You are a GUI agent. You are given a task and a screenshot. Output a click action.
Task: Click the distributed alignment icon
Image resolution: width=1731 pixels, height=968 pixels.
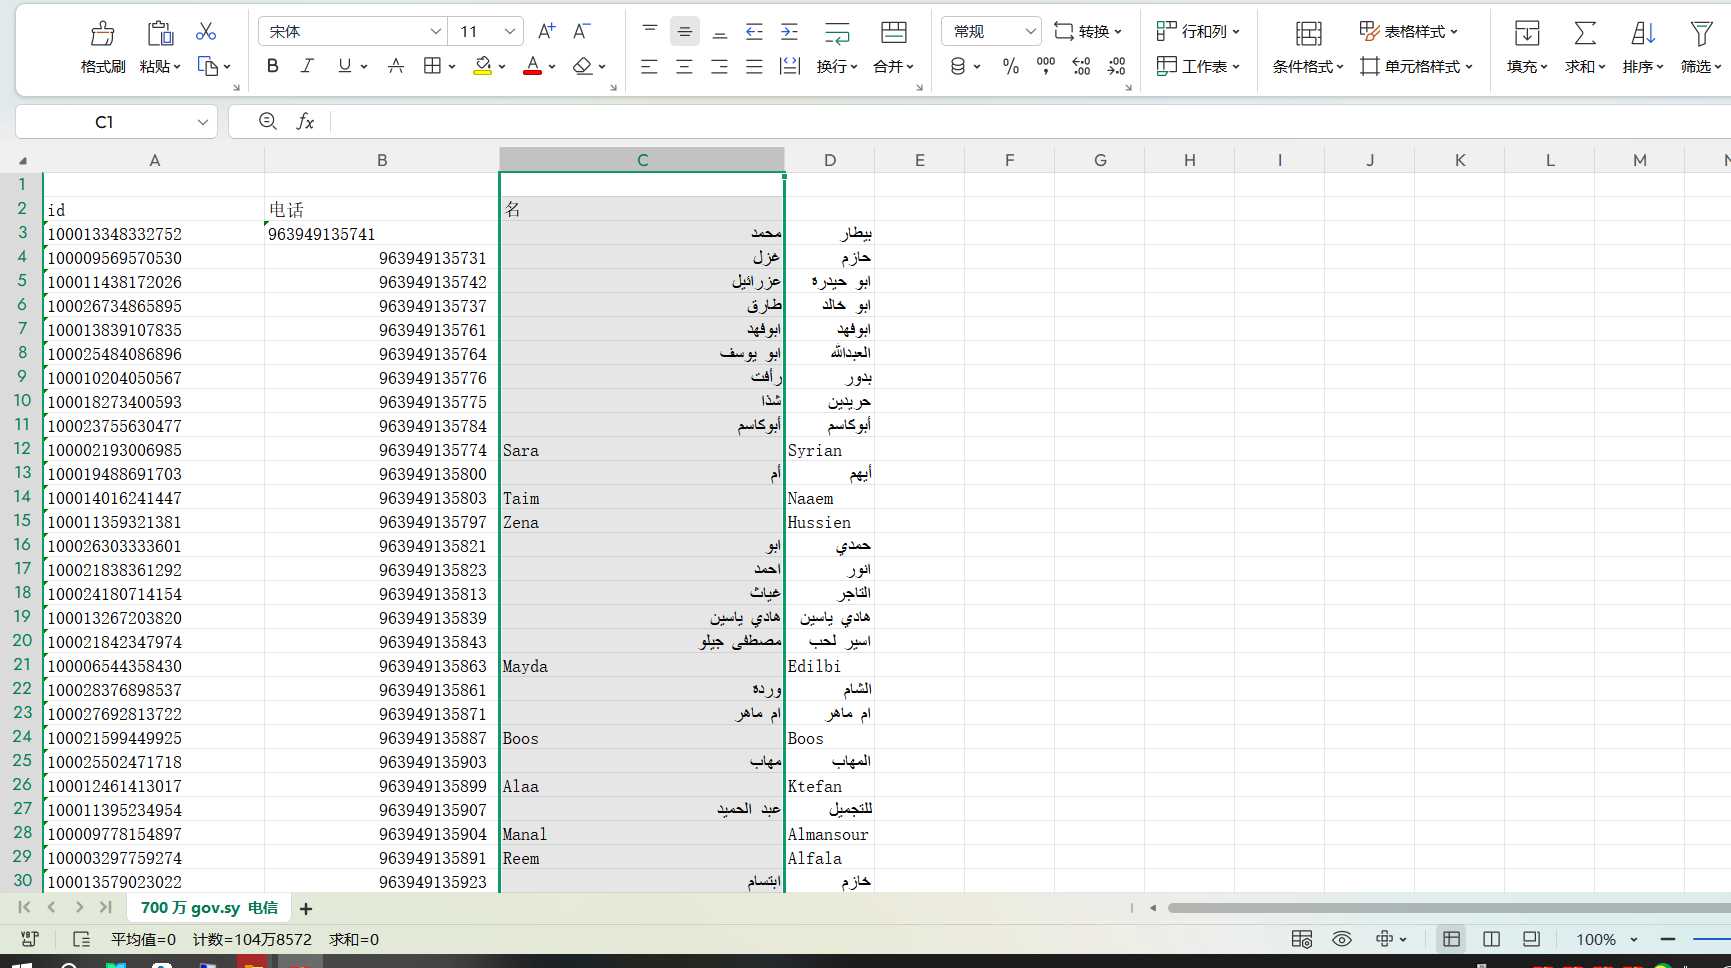(790, 66)
